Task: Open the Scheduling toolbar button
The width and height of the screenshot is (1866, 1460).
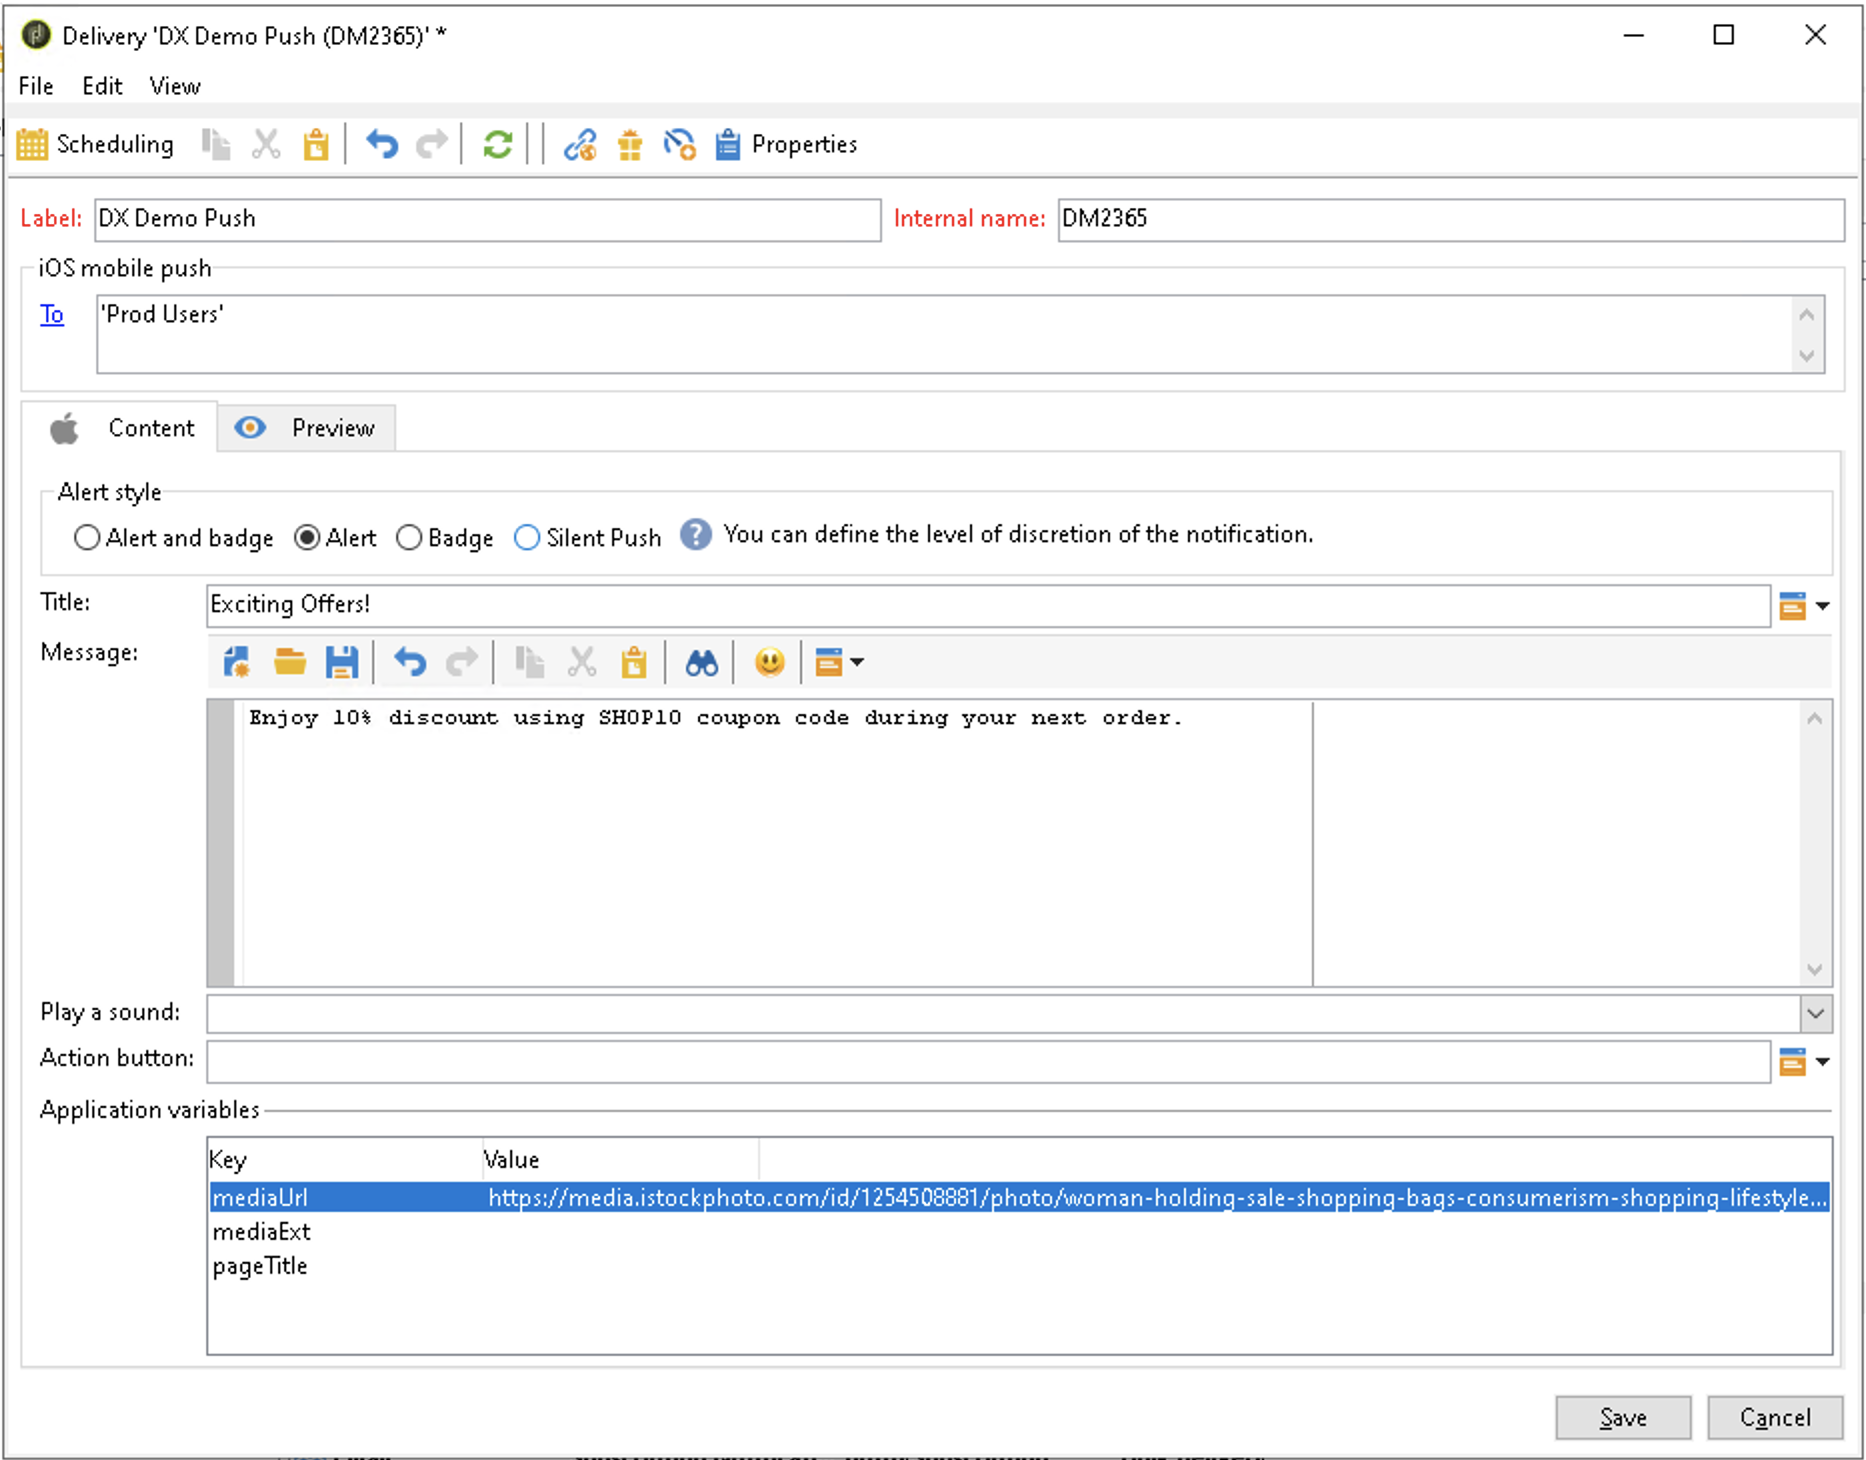Action: click(x=96, y=145)
